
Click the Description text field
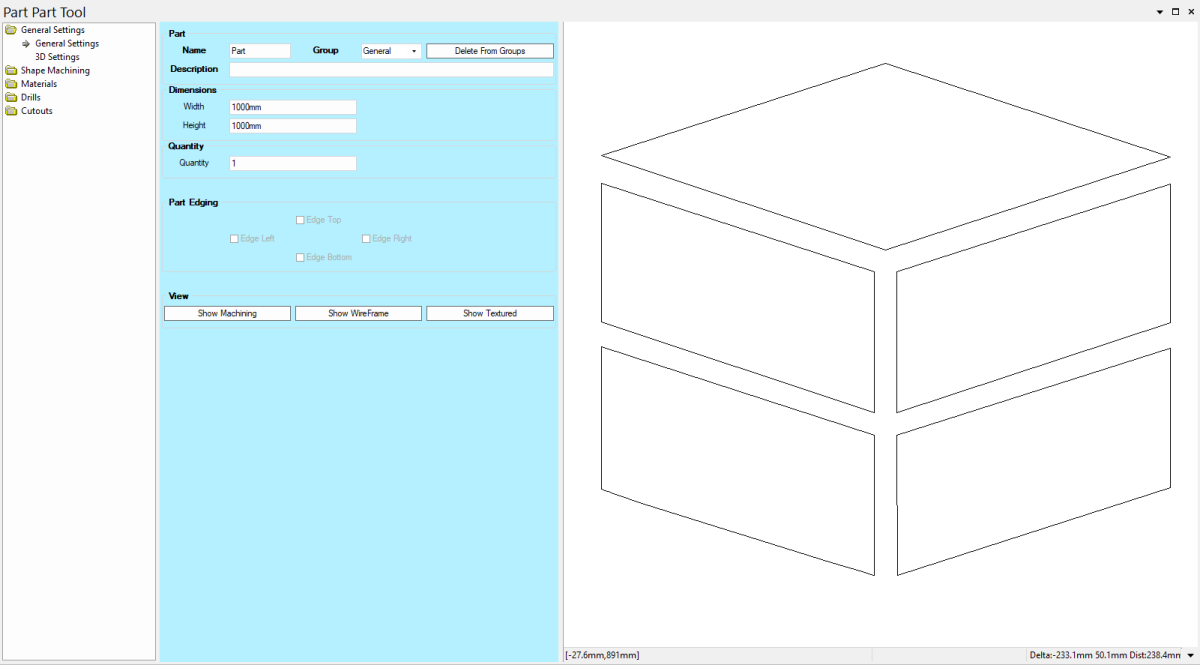tap(391, 70)
